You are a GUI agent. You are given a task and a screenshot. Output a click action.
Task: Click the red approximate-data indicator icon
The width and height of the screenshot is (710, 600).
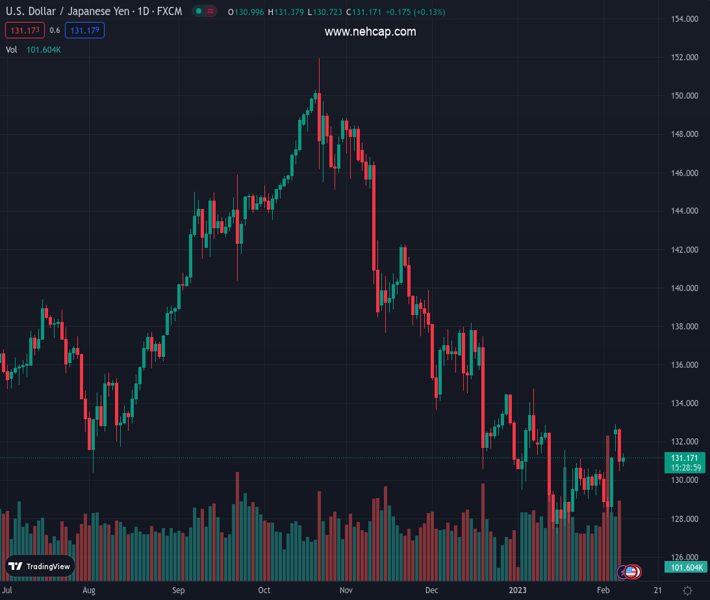pyautogui.click(x=212, y=12)
